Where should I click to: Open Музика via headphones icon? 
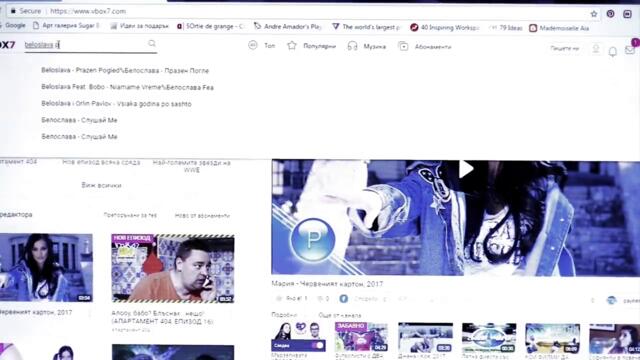(x=352, y=46)
